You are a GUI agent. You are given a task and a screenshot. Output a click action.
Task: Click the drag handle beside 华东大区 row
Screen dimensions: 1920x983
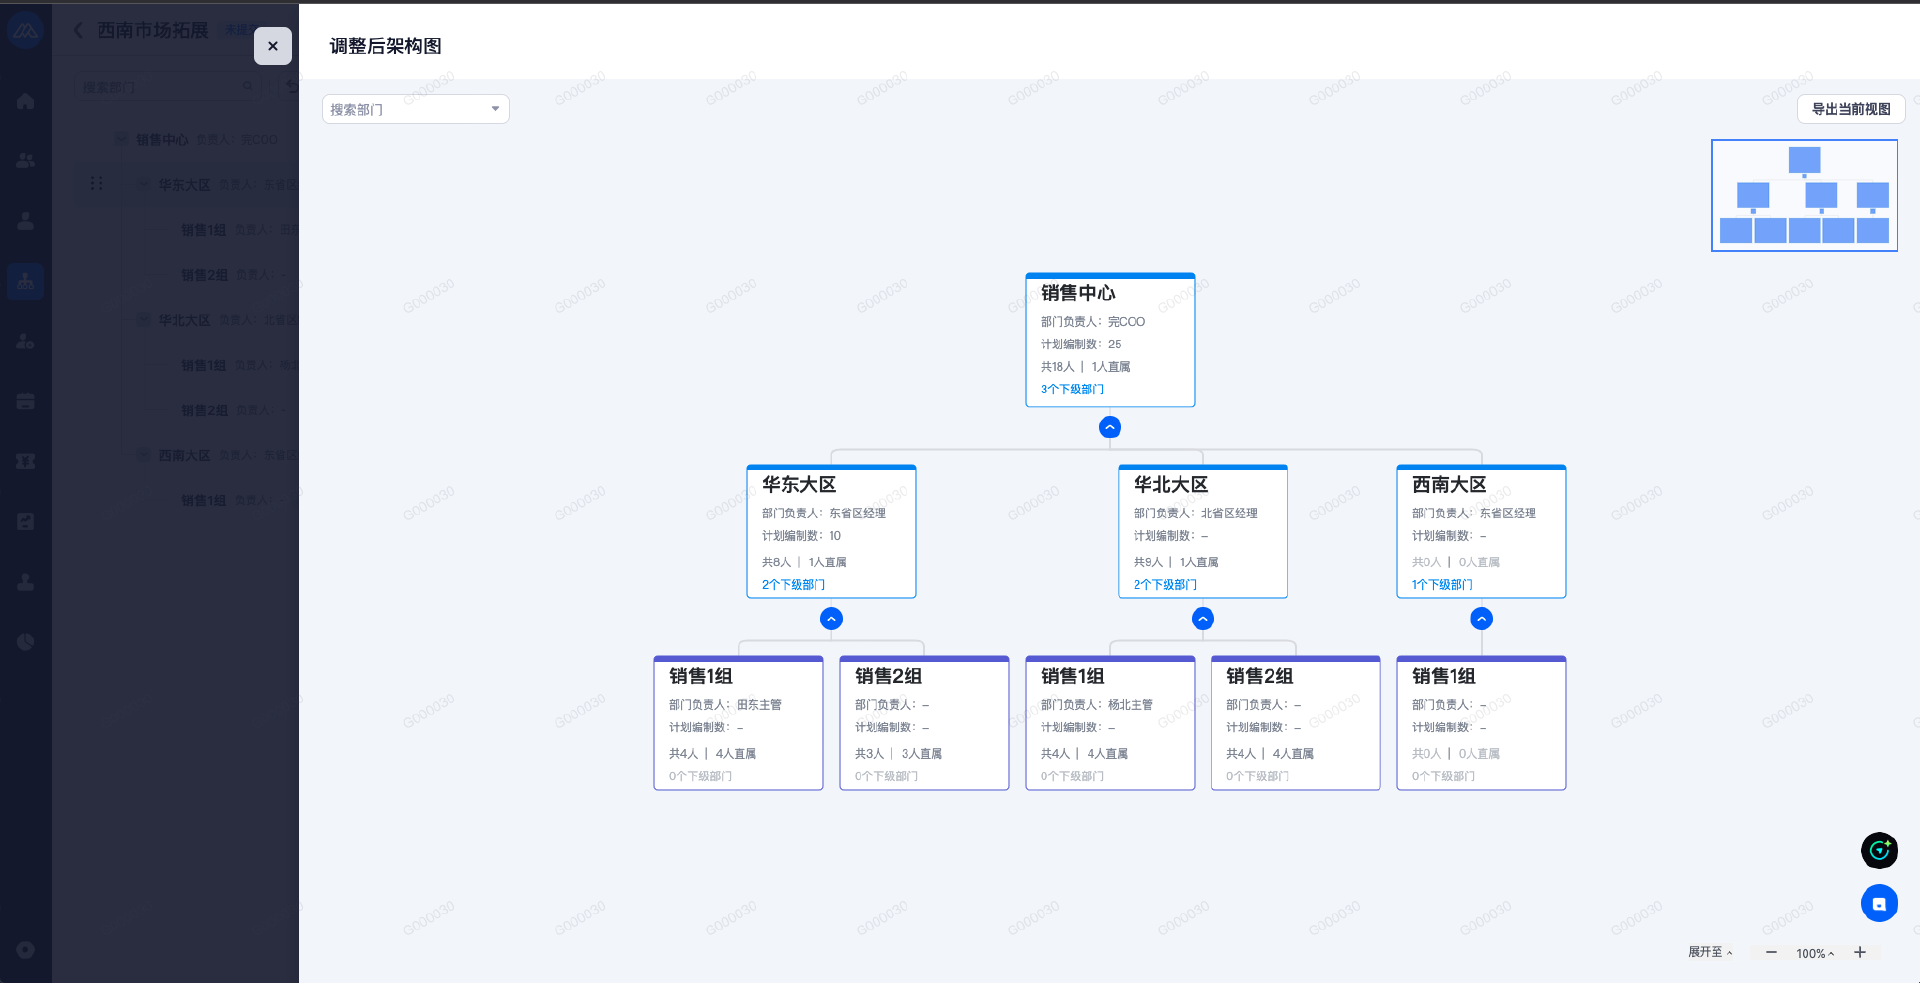pos(97,183)
